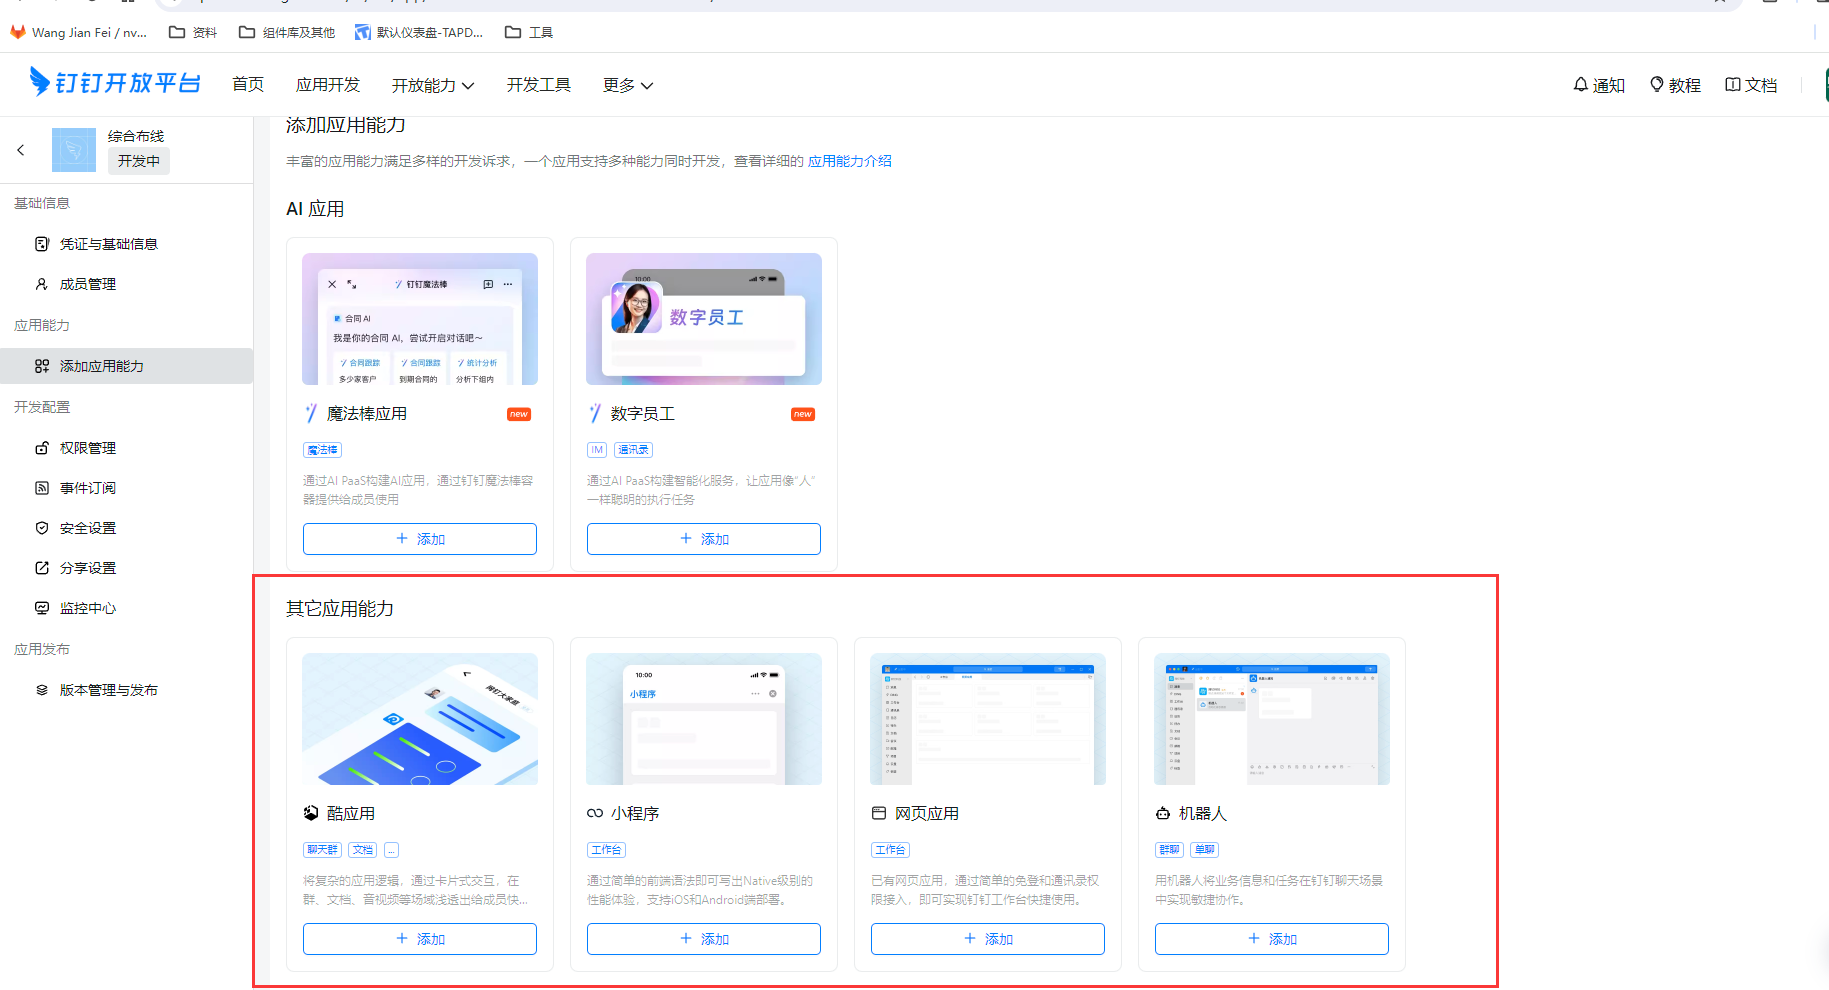1829x990 pixels.
Task: Click the 网页应用 preview image
Action: click(x=988, y=719)
